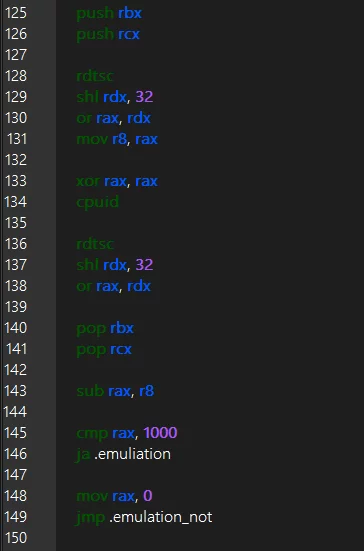Image resolution: width=364 pixels, height=551 pixels.
Task: Click the 'ja .emuliation' jump line
Action: (x=123, y=454)
